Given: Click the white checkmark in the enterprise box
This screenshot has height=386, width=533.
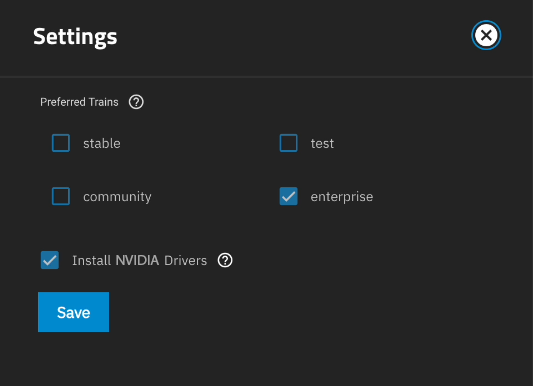Looking at the screenshot, I should pos(289,196).
